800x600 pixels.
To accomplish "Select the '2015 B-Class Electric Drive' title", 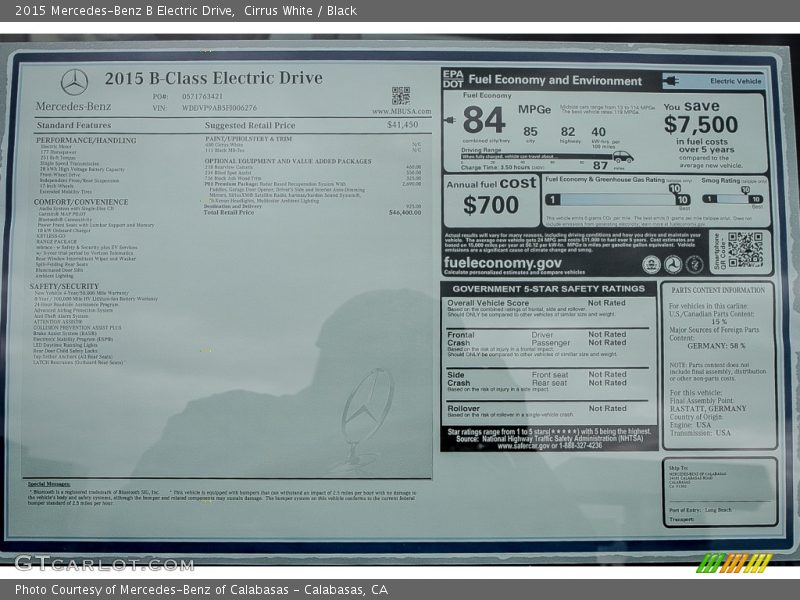I will (x=213, y=78).
